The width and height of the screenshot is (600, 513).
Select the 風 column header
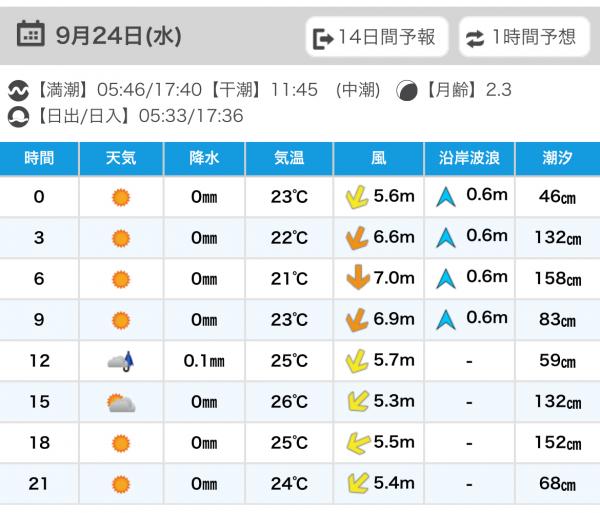tap(379, 158)
